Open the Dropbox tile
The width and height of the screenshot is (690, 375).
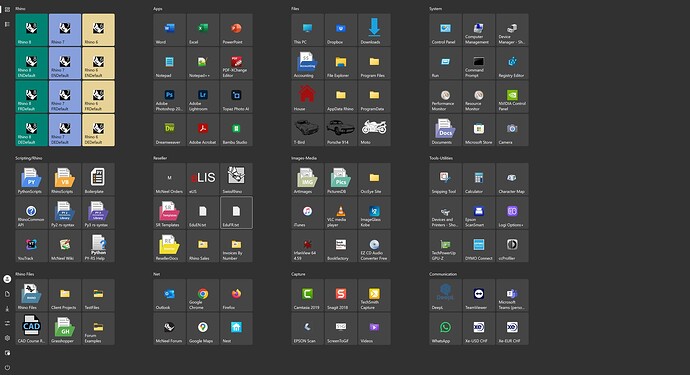click(x=341, y=30)
